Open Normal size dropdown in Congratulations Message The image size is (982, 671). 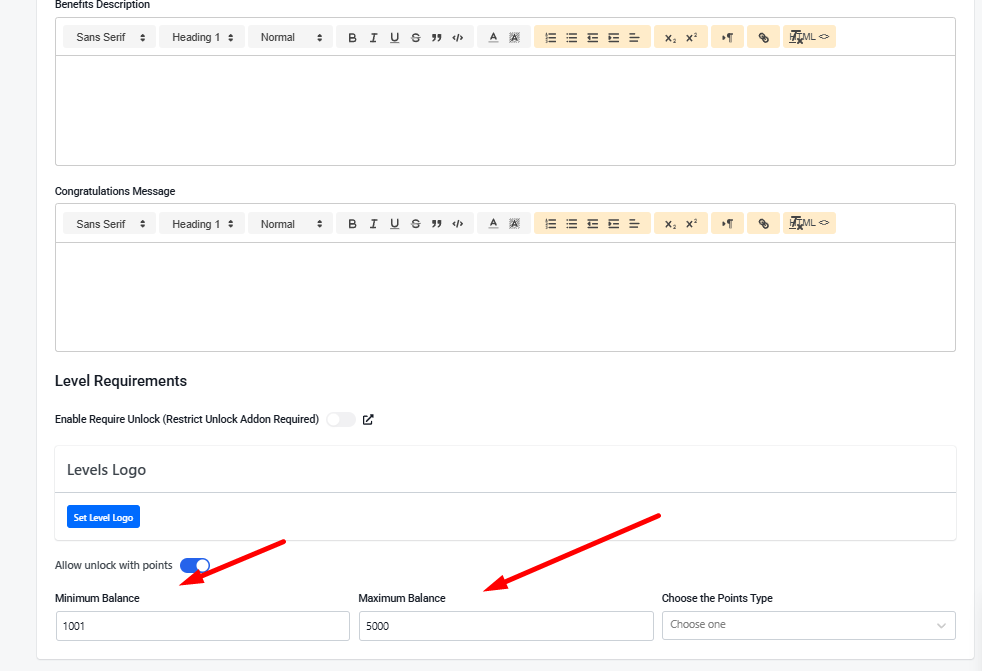pos(291,224)
